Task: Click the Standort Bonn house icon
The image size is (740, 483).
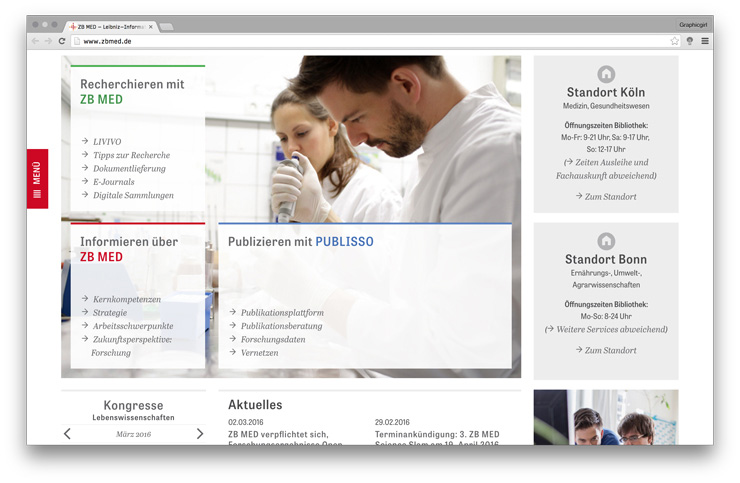Action: click(x=606, y=241)
